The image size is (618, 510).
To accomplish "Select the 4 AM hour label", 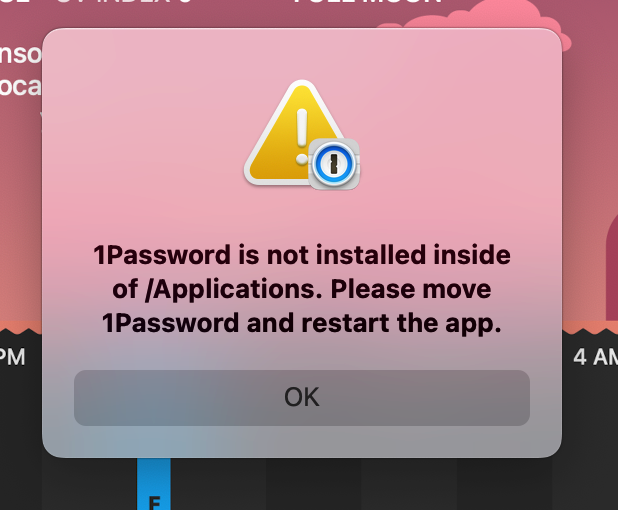I will tap(595, 357).
